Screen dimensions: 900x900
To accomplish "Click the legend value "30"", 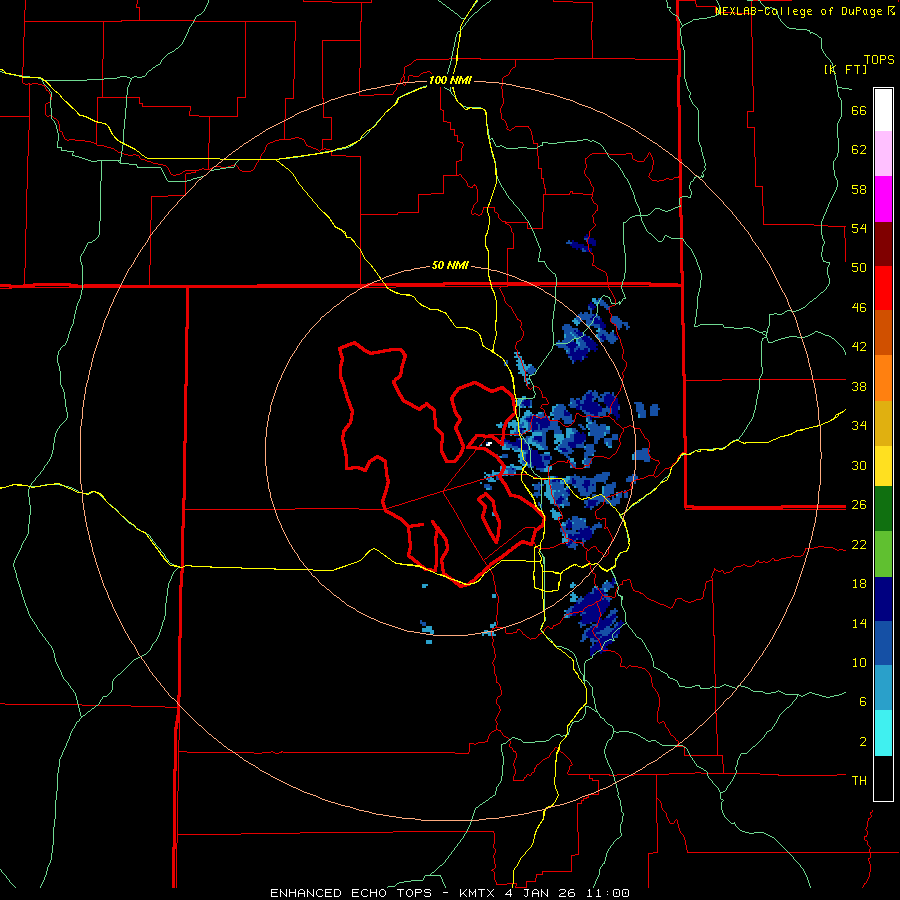I will [859, 465].
